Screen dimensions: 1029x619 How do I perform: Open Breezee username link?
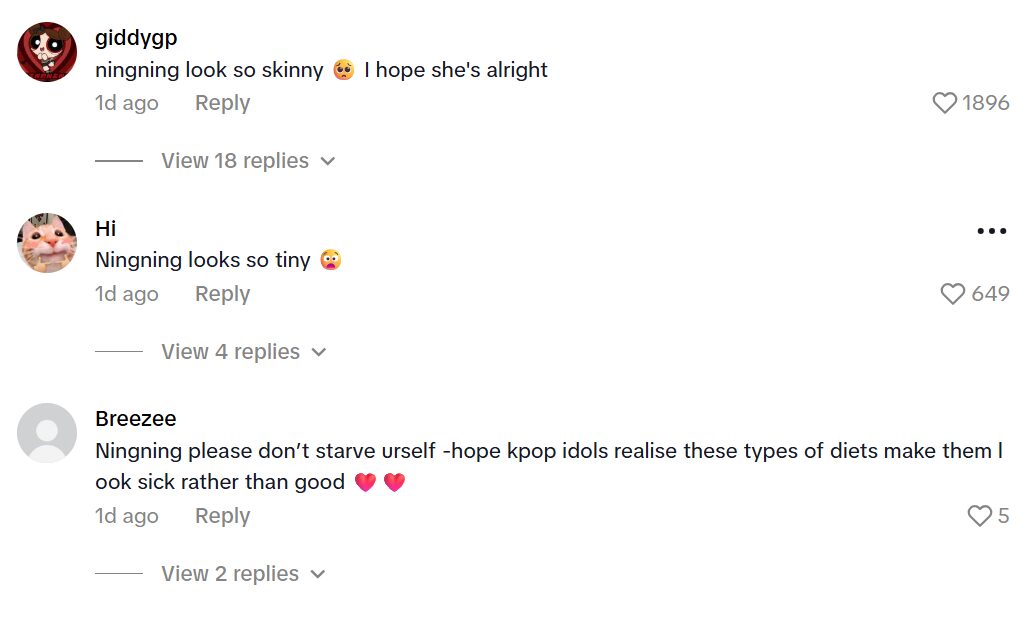point(136,419)
